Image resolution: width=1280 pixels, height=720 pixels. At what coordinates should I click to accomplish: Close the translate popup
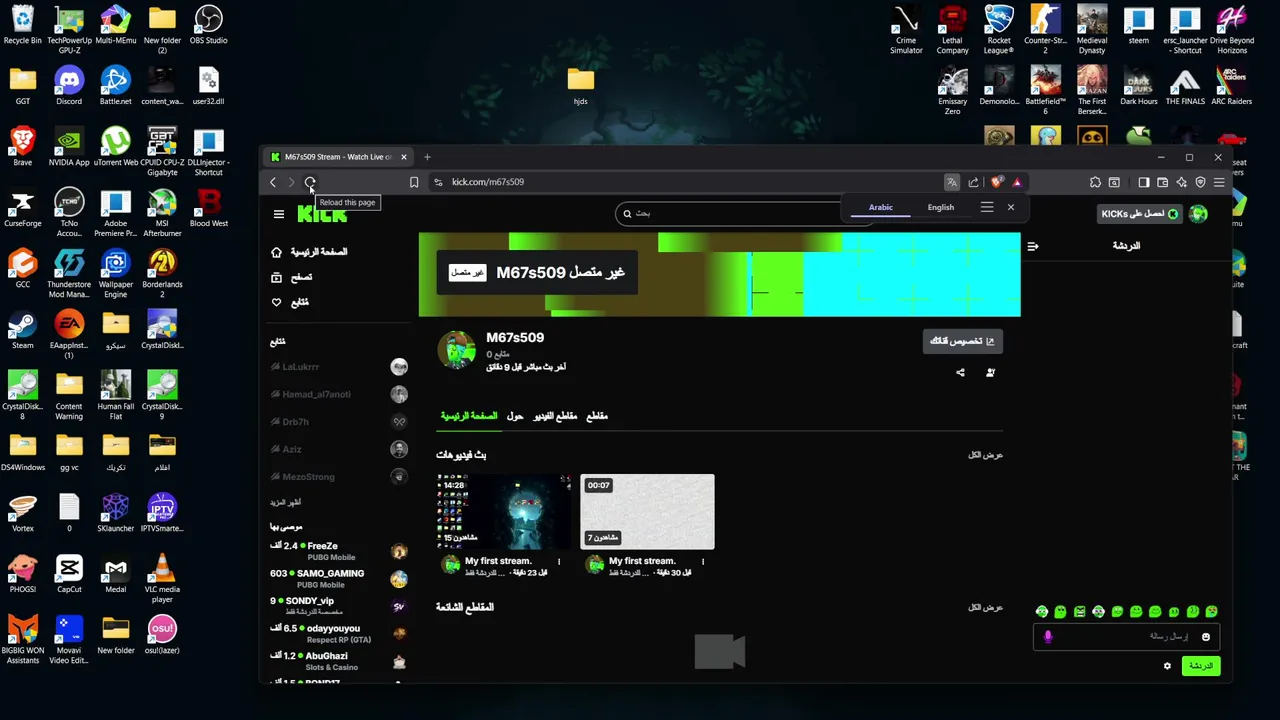[1010, 207]
